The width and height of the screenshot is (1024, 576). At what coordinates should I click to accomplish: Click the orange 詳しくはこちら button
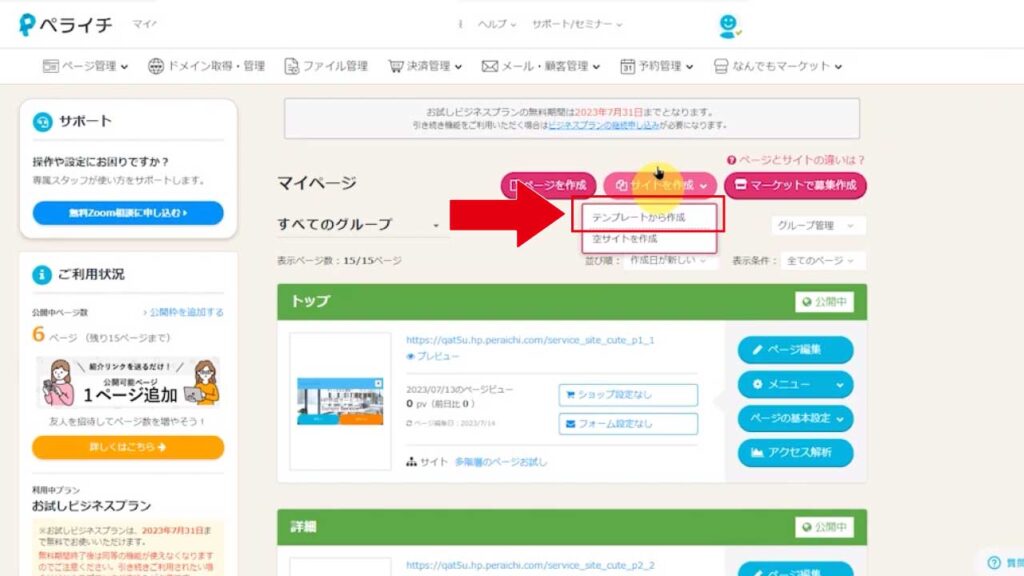click(128, 447)
